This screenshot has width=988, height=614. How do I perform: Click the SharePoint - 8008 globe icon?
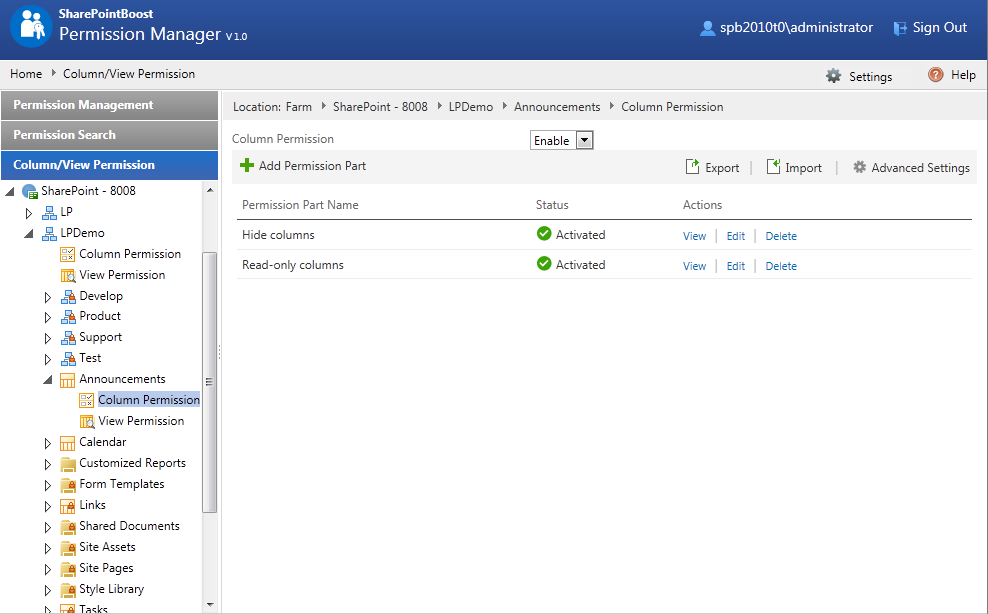tap(30, 191)
